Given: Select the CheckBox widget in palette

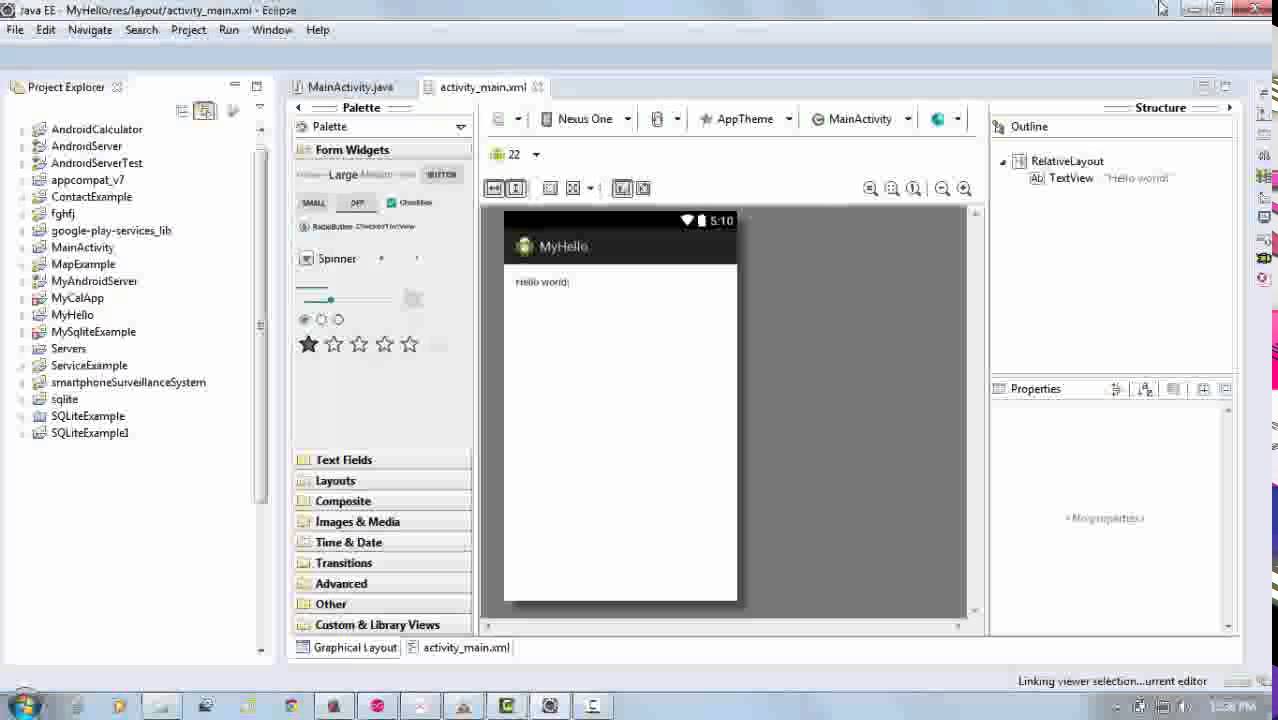Looking at the screenshot, I should (409, 203).
